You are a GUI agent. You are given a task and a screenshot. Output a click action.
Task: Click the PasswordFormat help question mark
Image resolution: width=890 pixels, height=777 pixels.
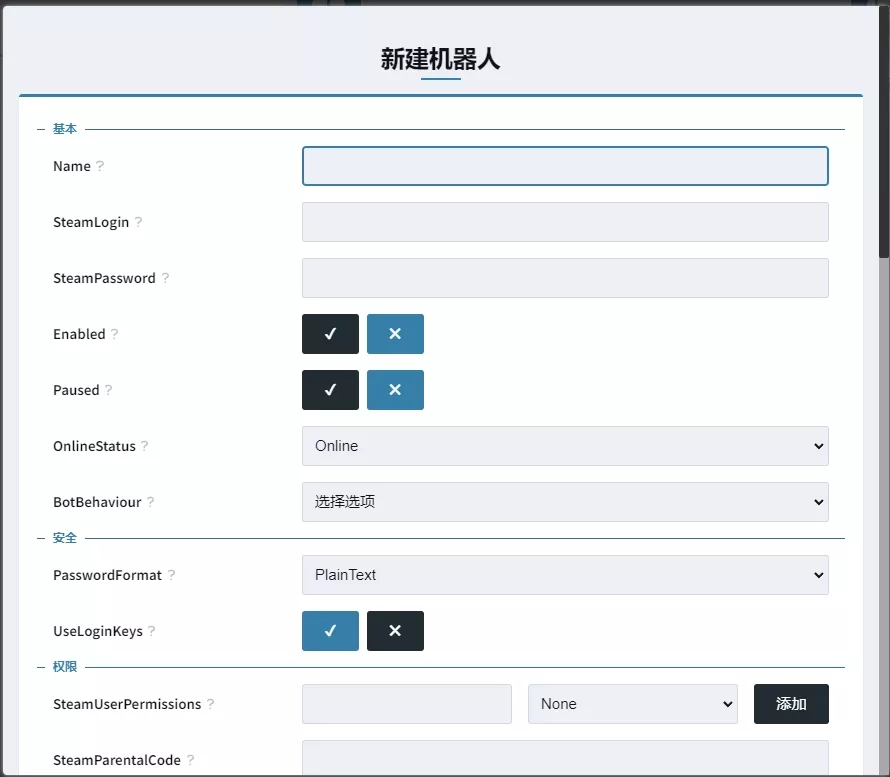pyautogui.click(x=171, y=576)
